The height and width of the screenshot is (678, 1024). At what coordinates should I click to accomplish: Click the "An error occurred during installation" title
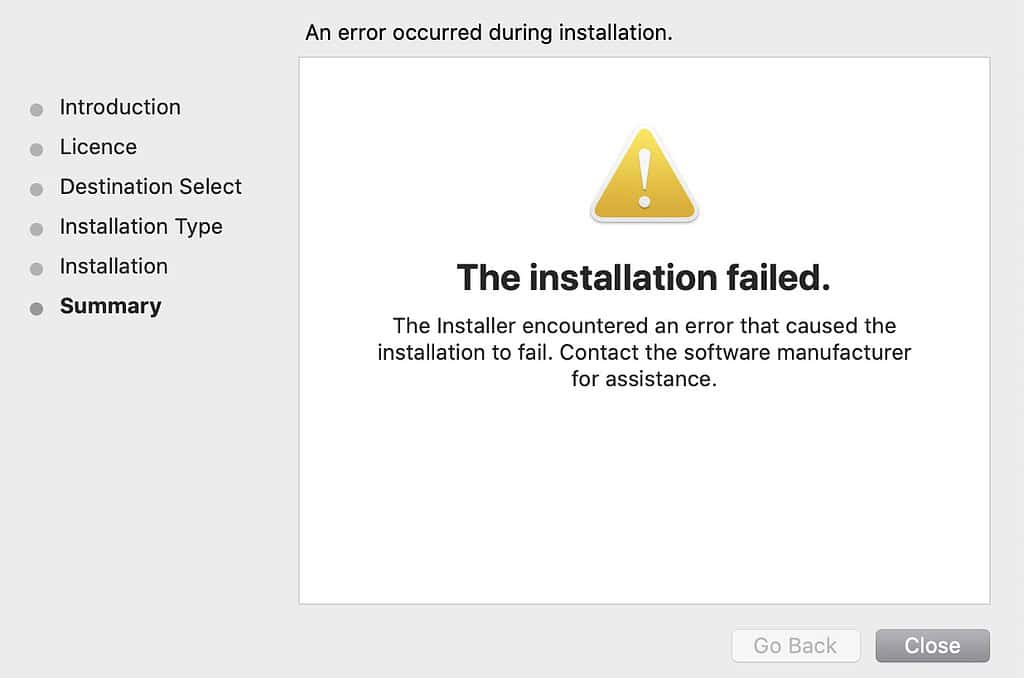(488, 33)
